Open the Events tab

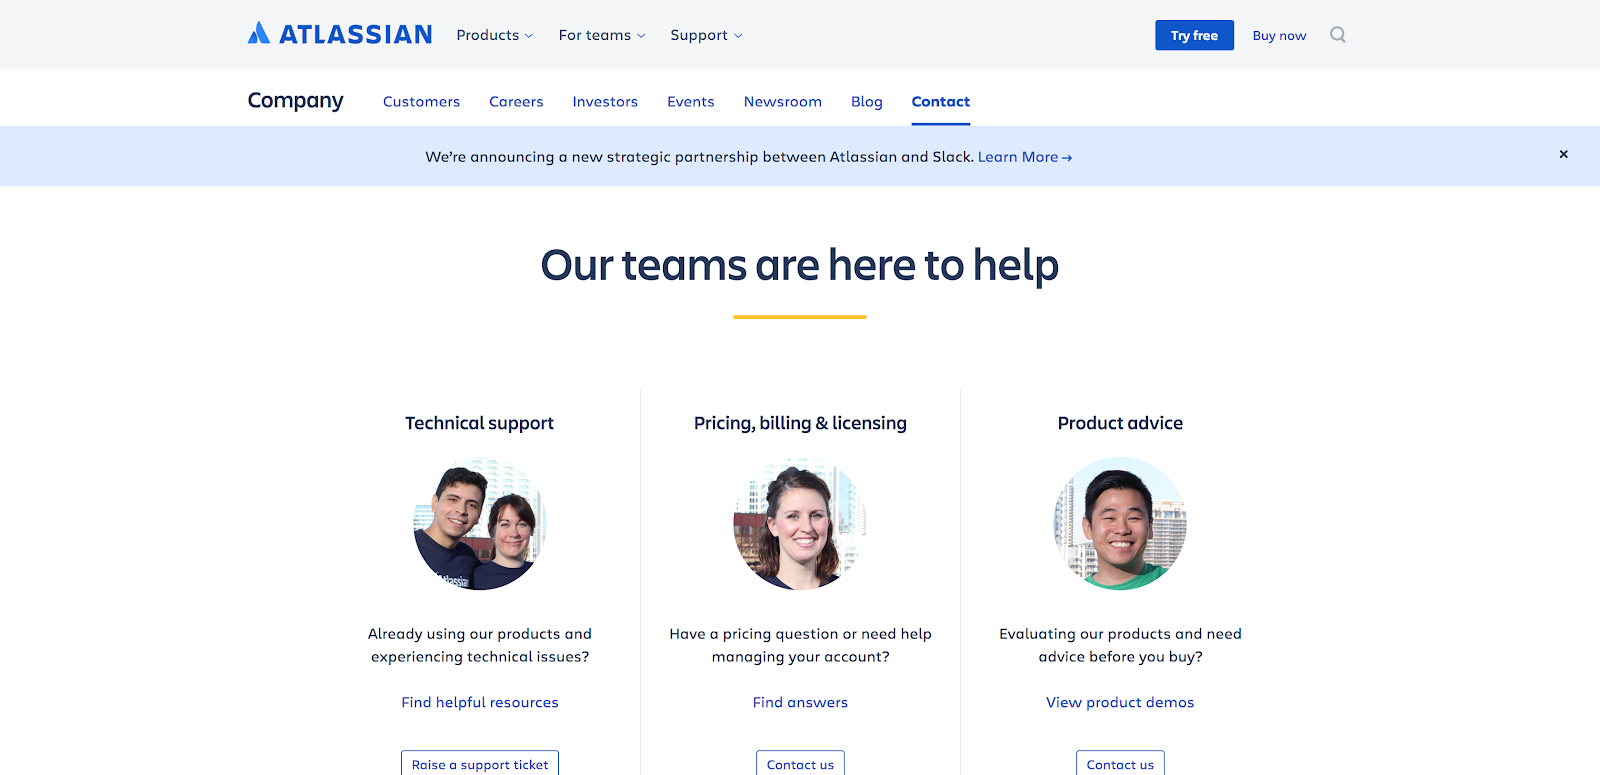coord(691,101)
